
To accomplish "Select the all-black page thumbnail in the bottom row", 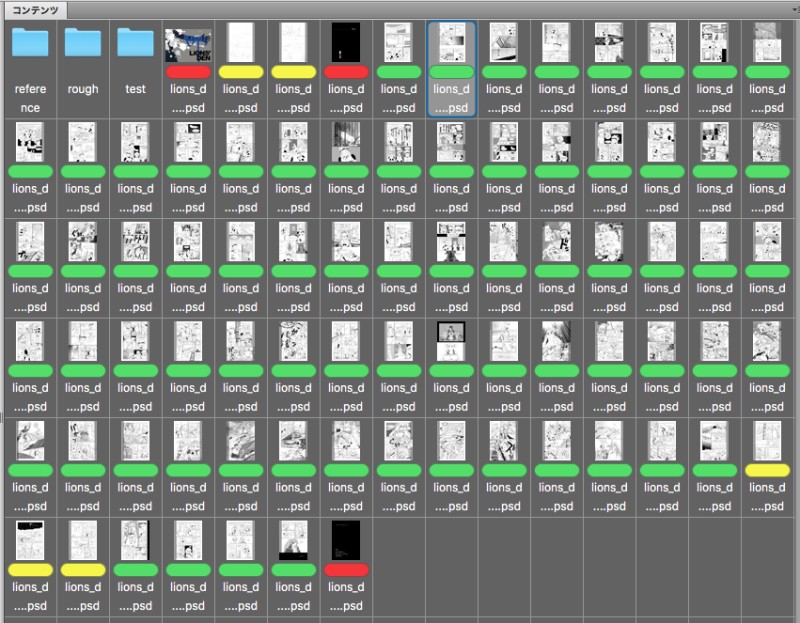I will 346,540.
